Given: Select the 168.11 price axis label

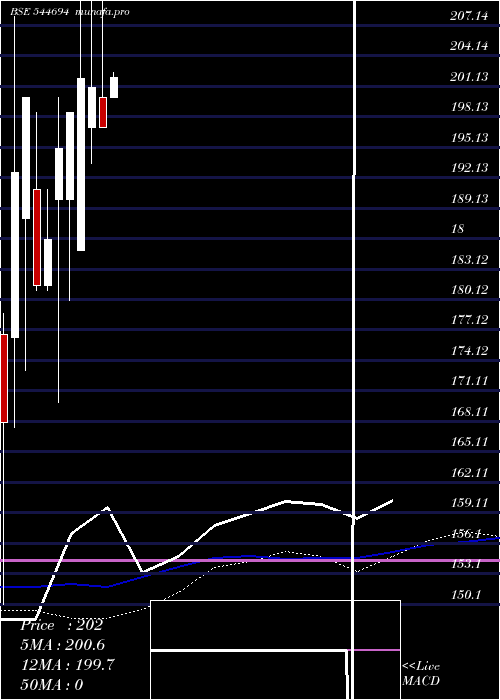Looking at the screenshot, I should (x=469, y=411).
